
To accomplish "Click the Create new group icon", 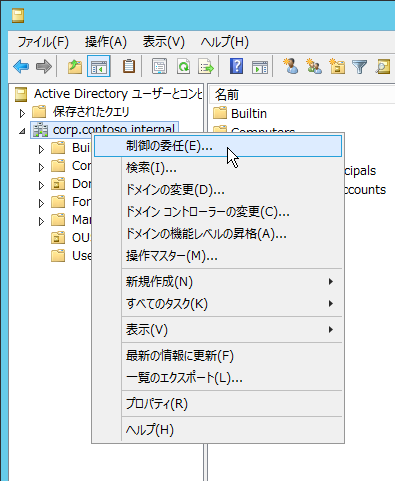I will (x=314, y=66).
